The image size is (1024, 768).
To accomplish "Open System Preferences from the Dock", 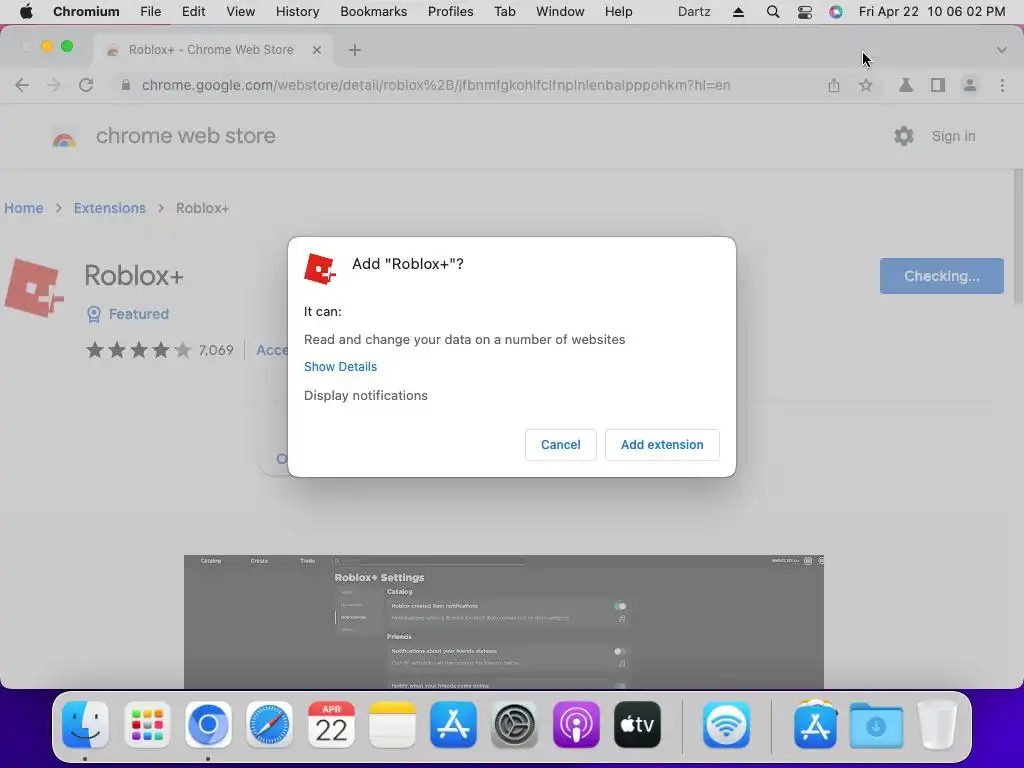I will [x=515, y=725].
